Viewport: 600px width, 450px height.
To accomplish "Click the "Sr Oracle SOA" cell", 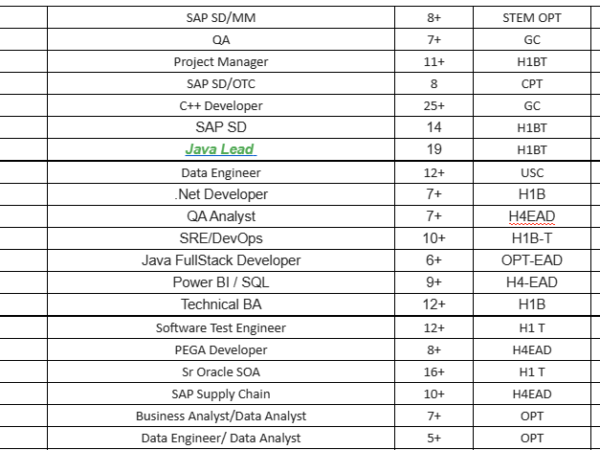I will (x=220, y=372).
